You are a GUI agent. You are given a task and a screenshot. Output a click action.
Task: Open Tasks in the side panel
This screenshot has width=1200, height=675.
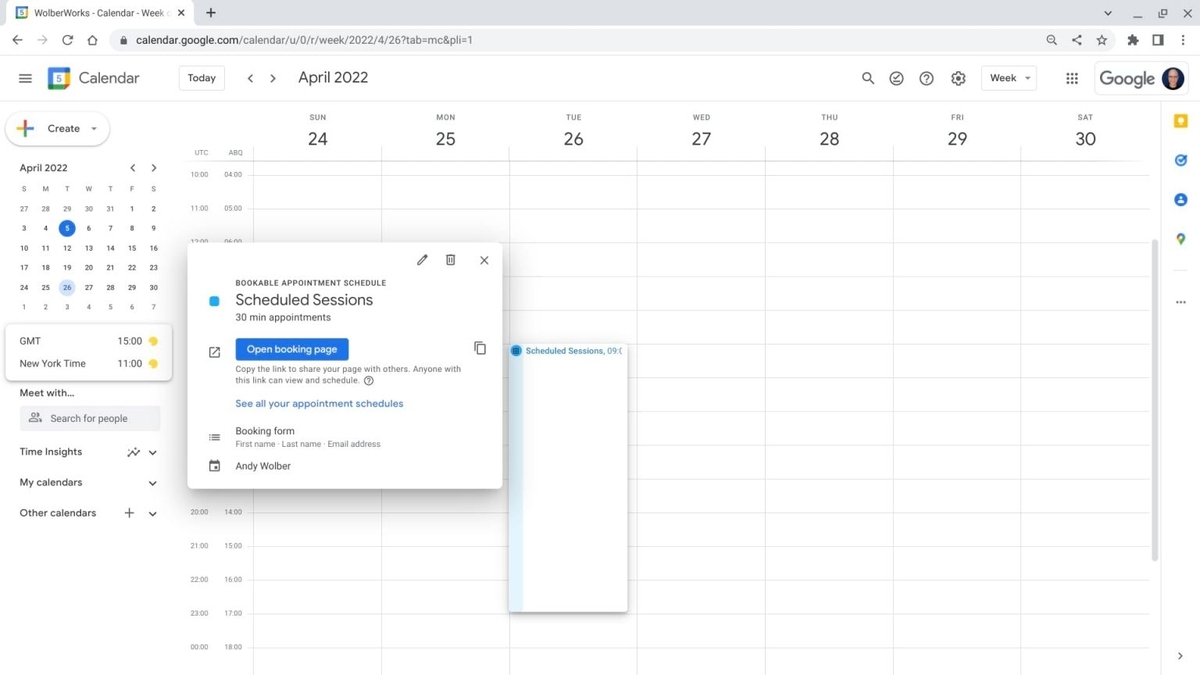tap(1180, 159)
